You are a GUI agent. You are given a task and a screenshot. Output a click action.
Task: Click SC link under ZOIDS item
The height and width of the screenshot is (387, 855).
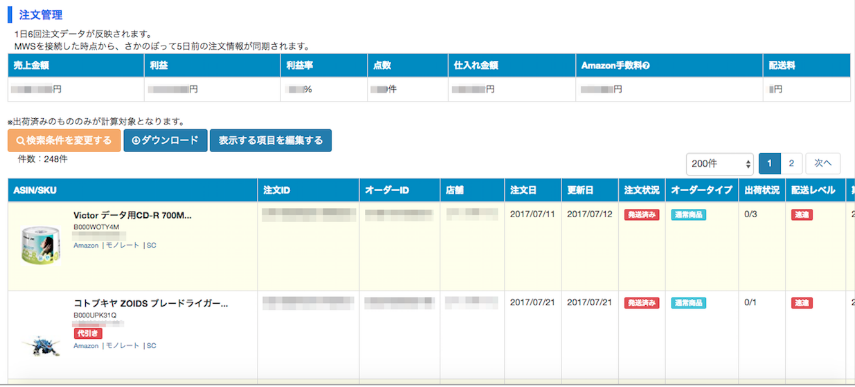(x=152, y=346)
